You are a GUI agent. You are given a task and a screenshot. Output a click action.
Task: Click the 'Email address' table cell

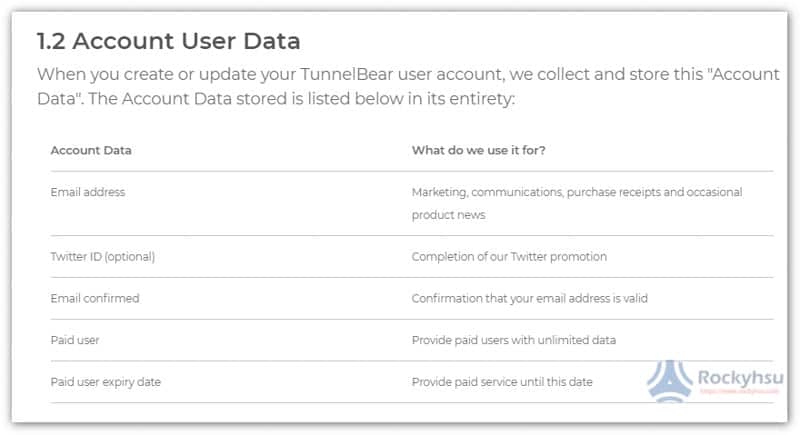(88, 192)
